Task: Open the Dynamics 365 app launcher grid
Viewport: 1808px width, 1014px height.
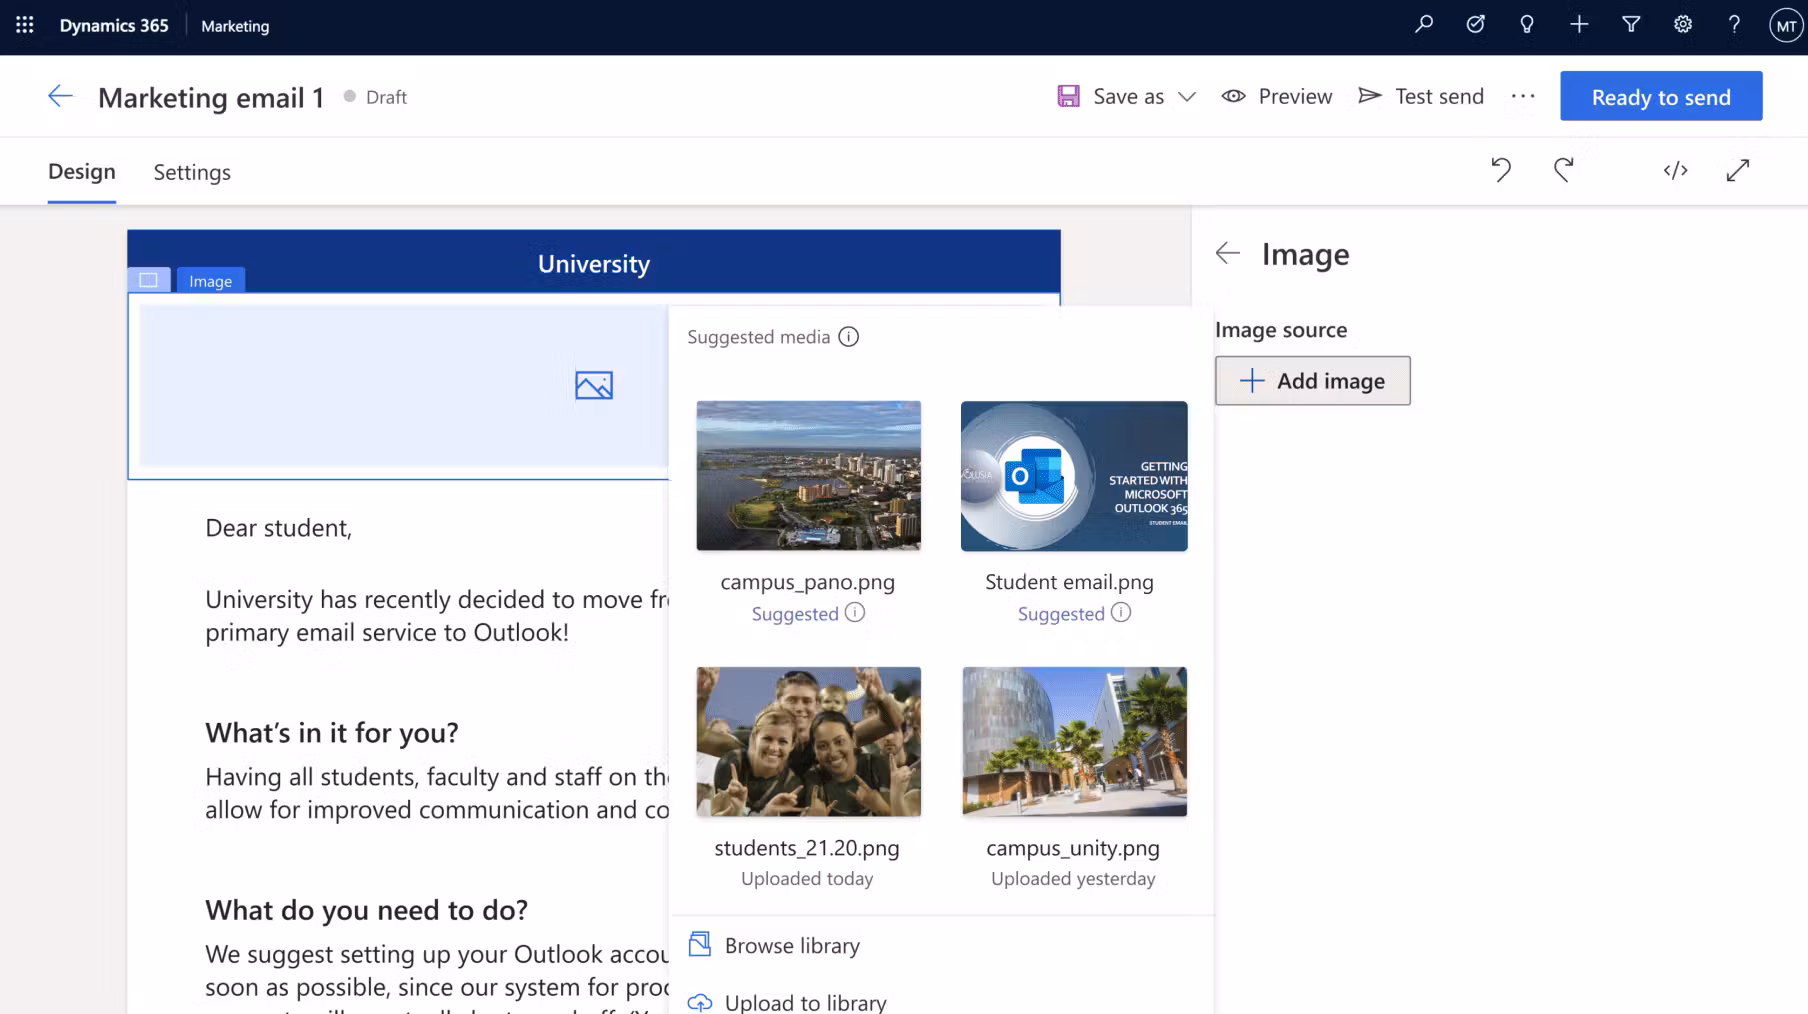Action: (x=25, y=25)
